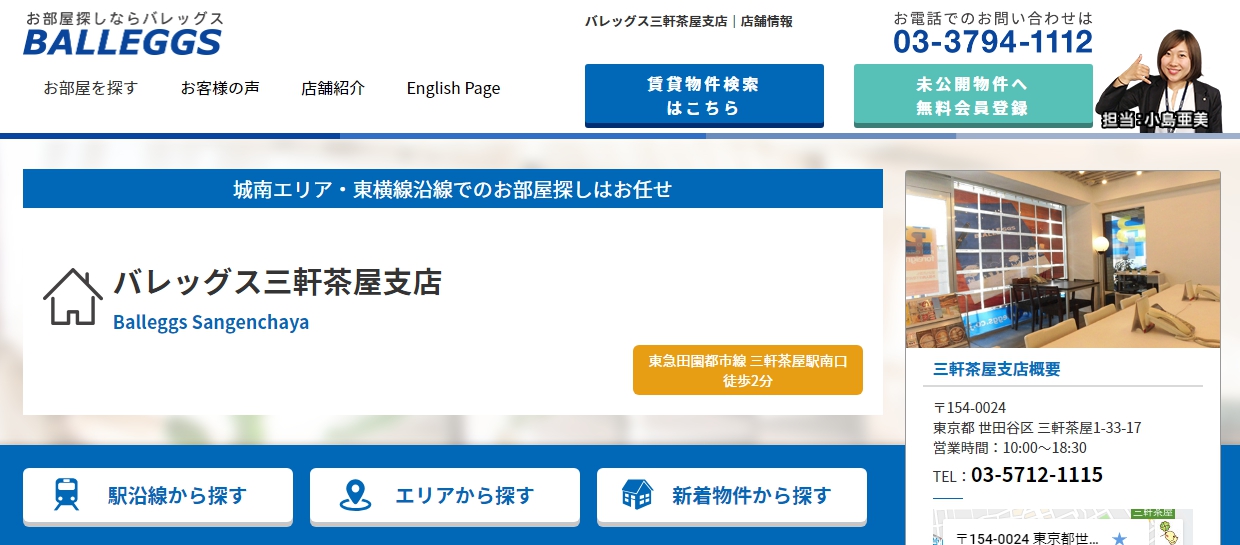Click the お部屋探しならバレッグス tagline

(125, 18)
